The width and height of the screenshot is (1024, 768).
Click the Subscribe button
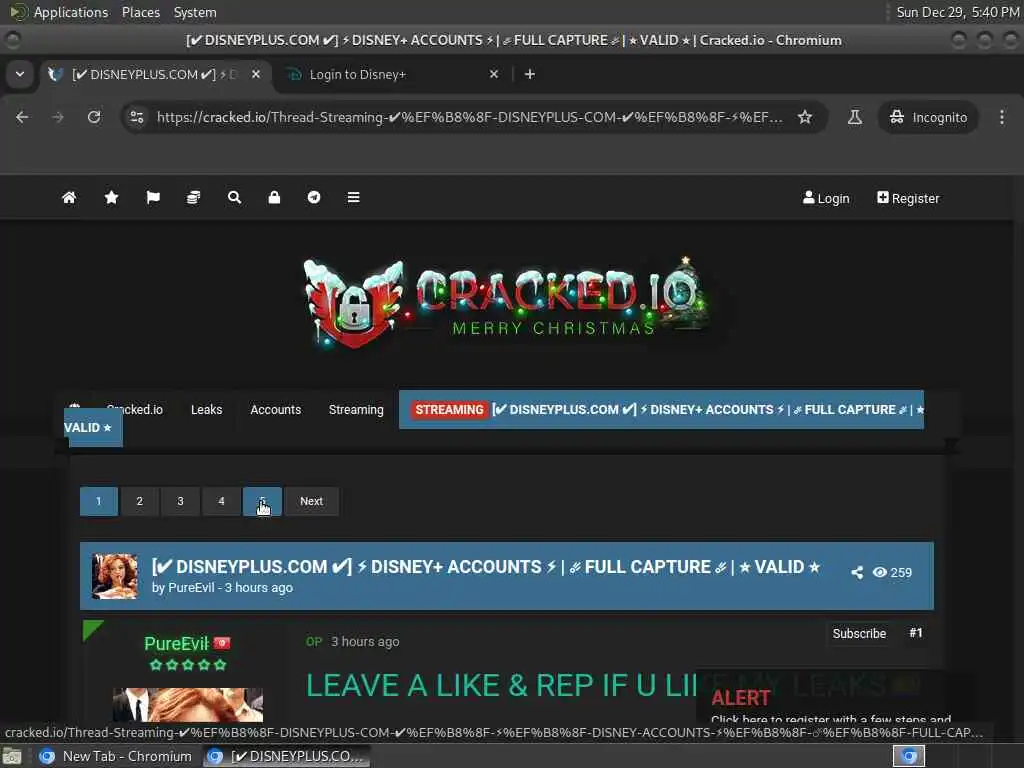(x=859, y=633)
